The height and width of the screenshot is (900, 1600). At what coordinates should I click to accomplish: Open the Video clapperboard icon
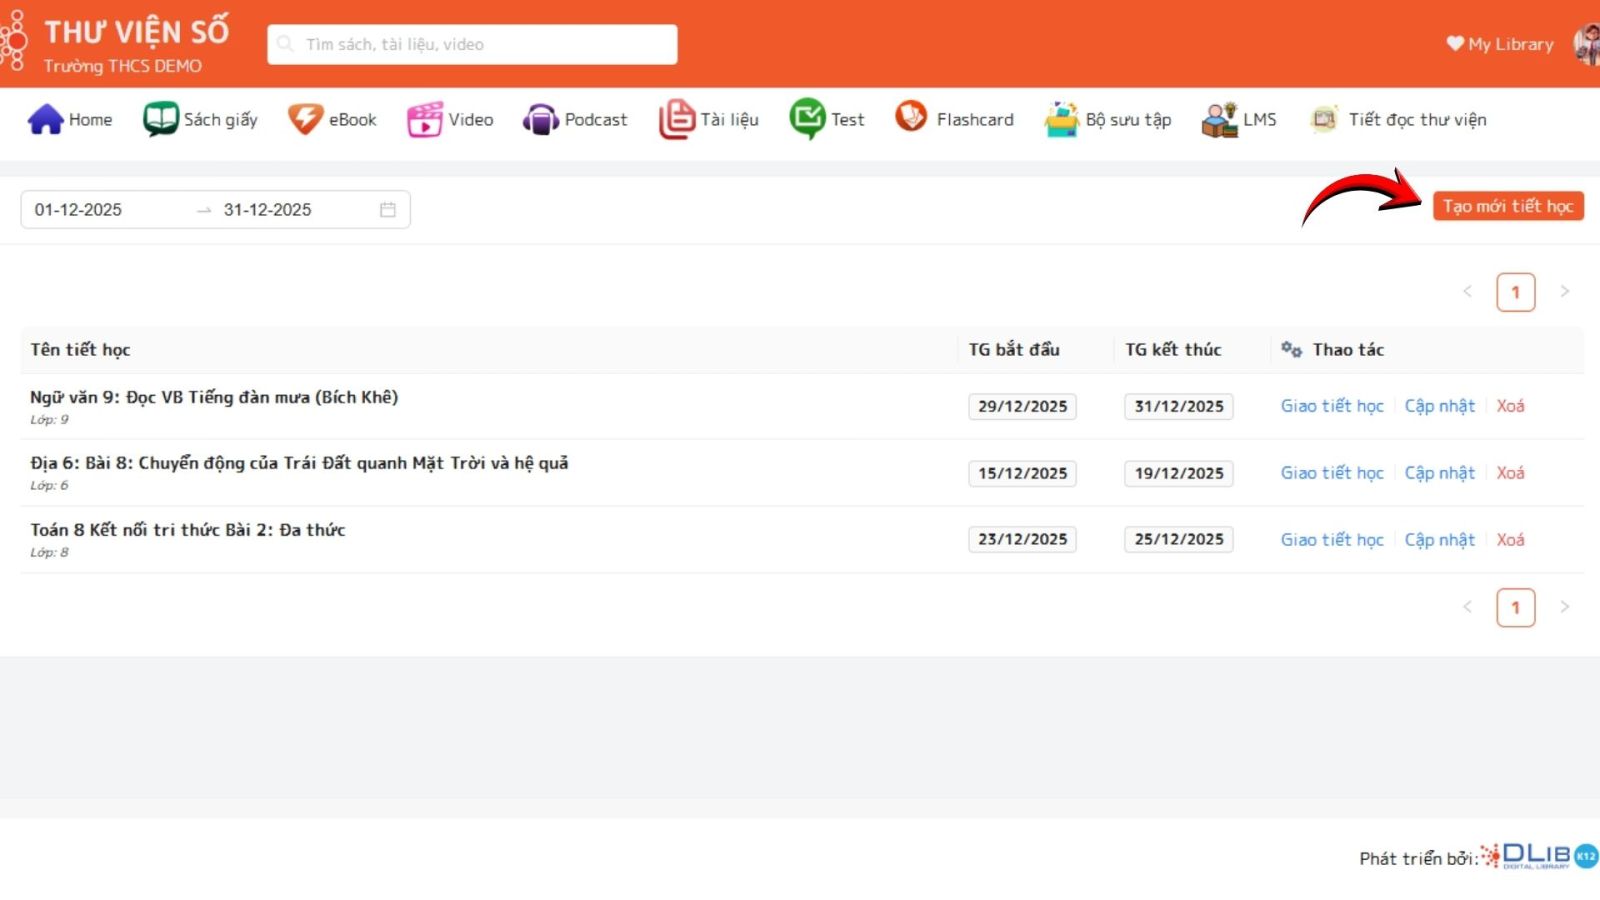pos(424,119)
